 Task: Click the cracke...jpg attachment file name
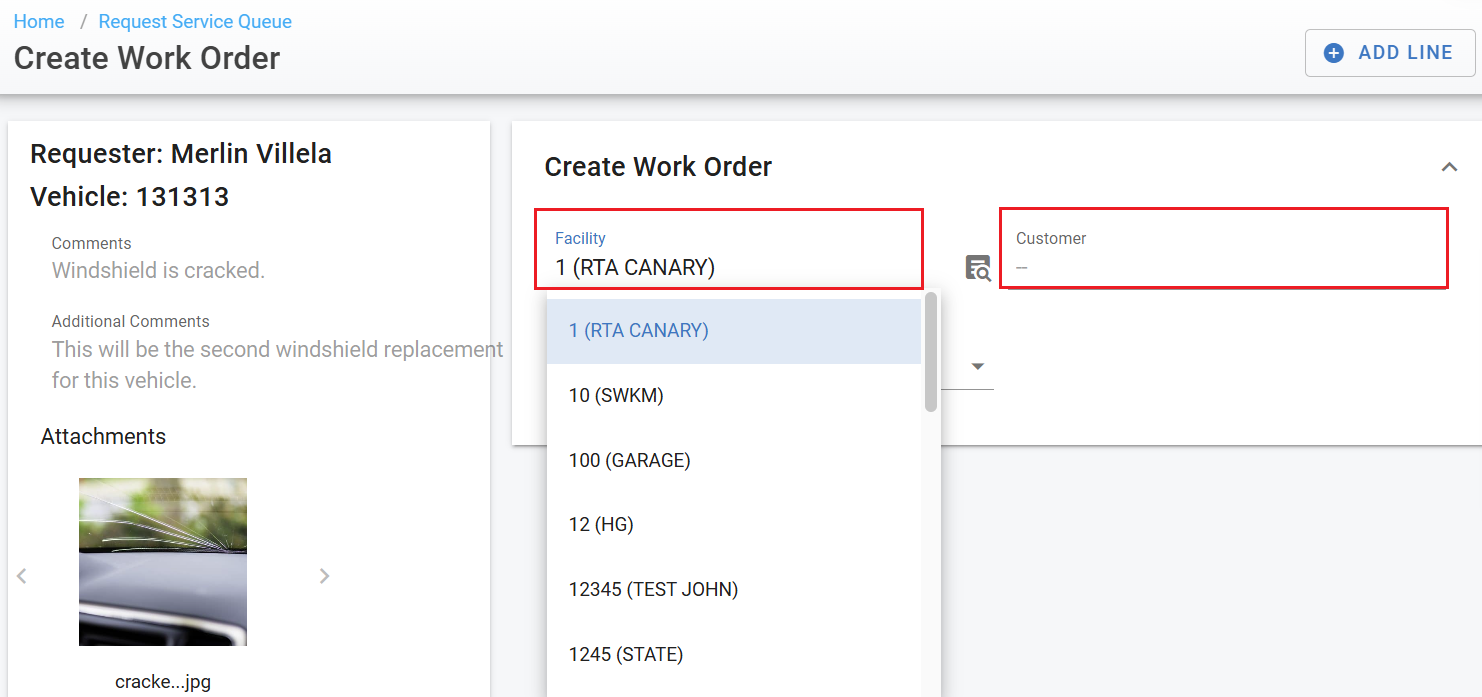(163, 682)
